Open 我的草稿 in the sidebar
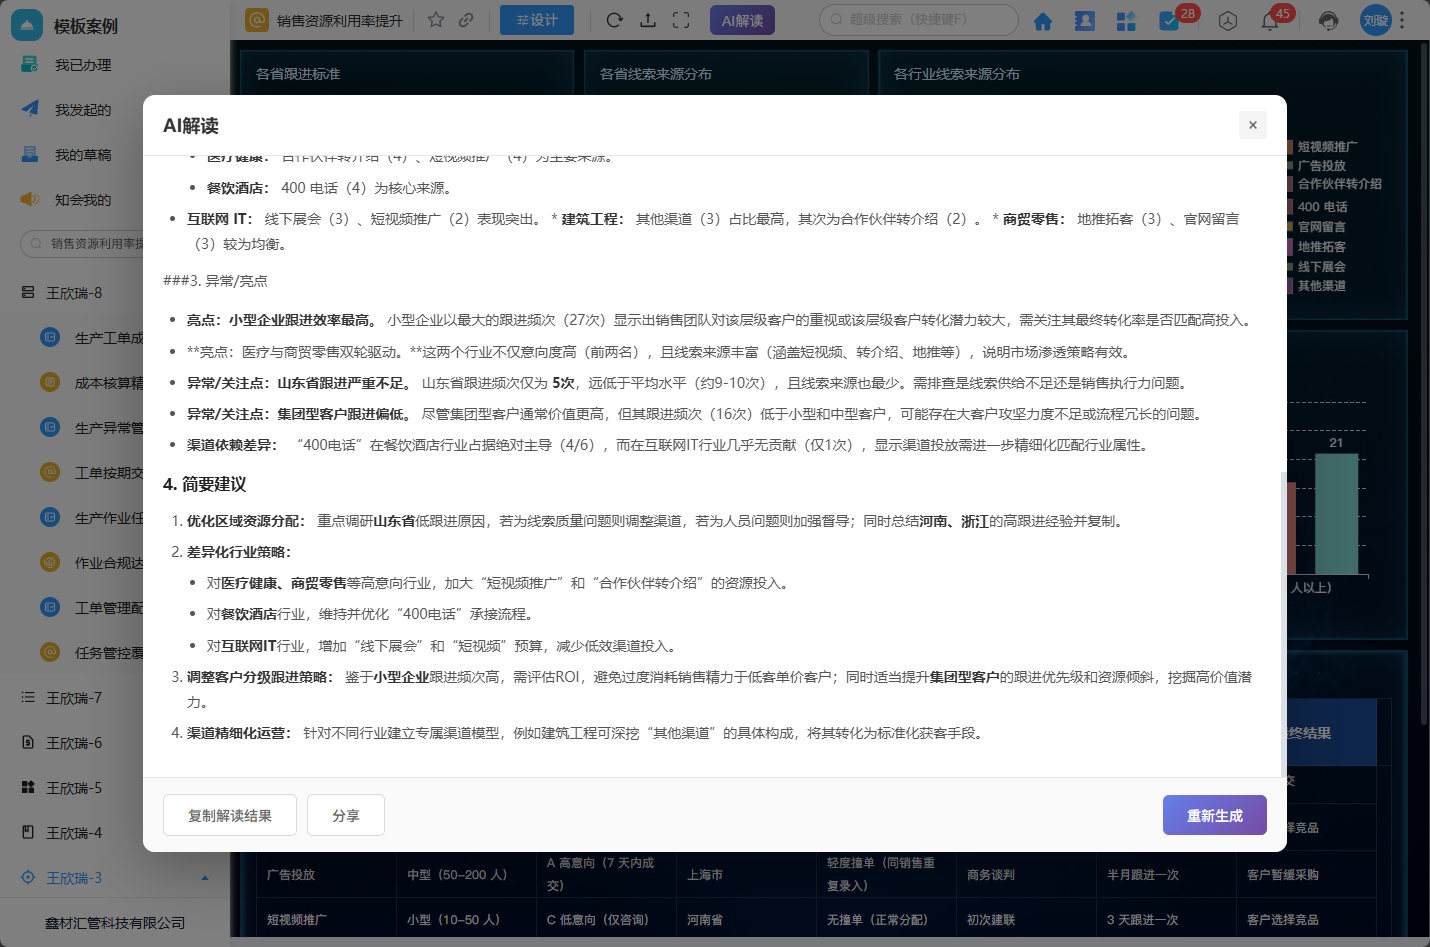 coord(83,155)
